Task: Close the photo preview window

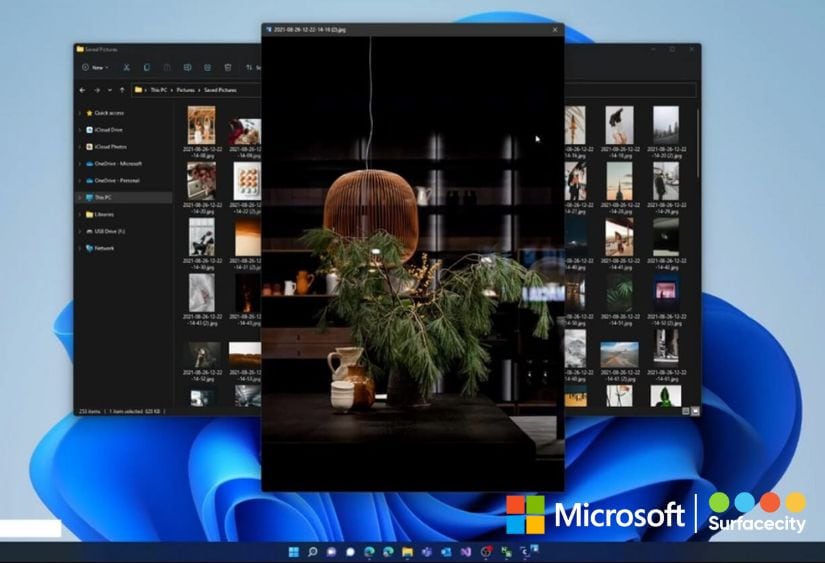Action: 554,30
